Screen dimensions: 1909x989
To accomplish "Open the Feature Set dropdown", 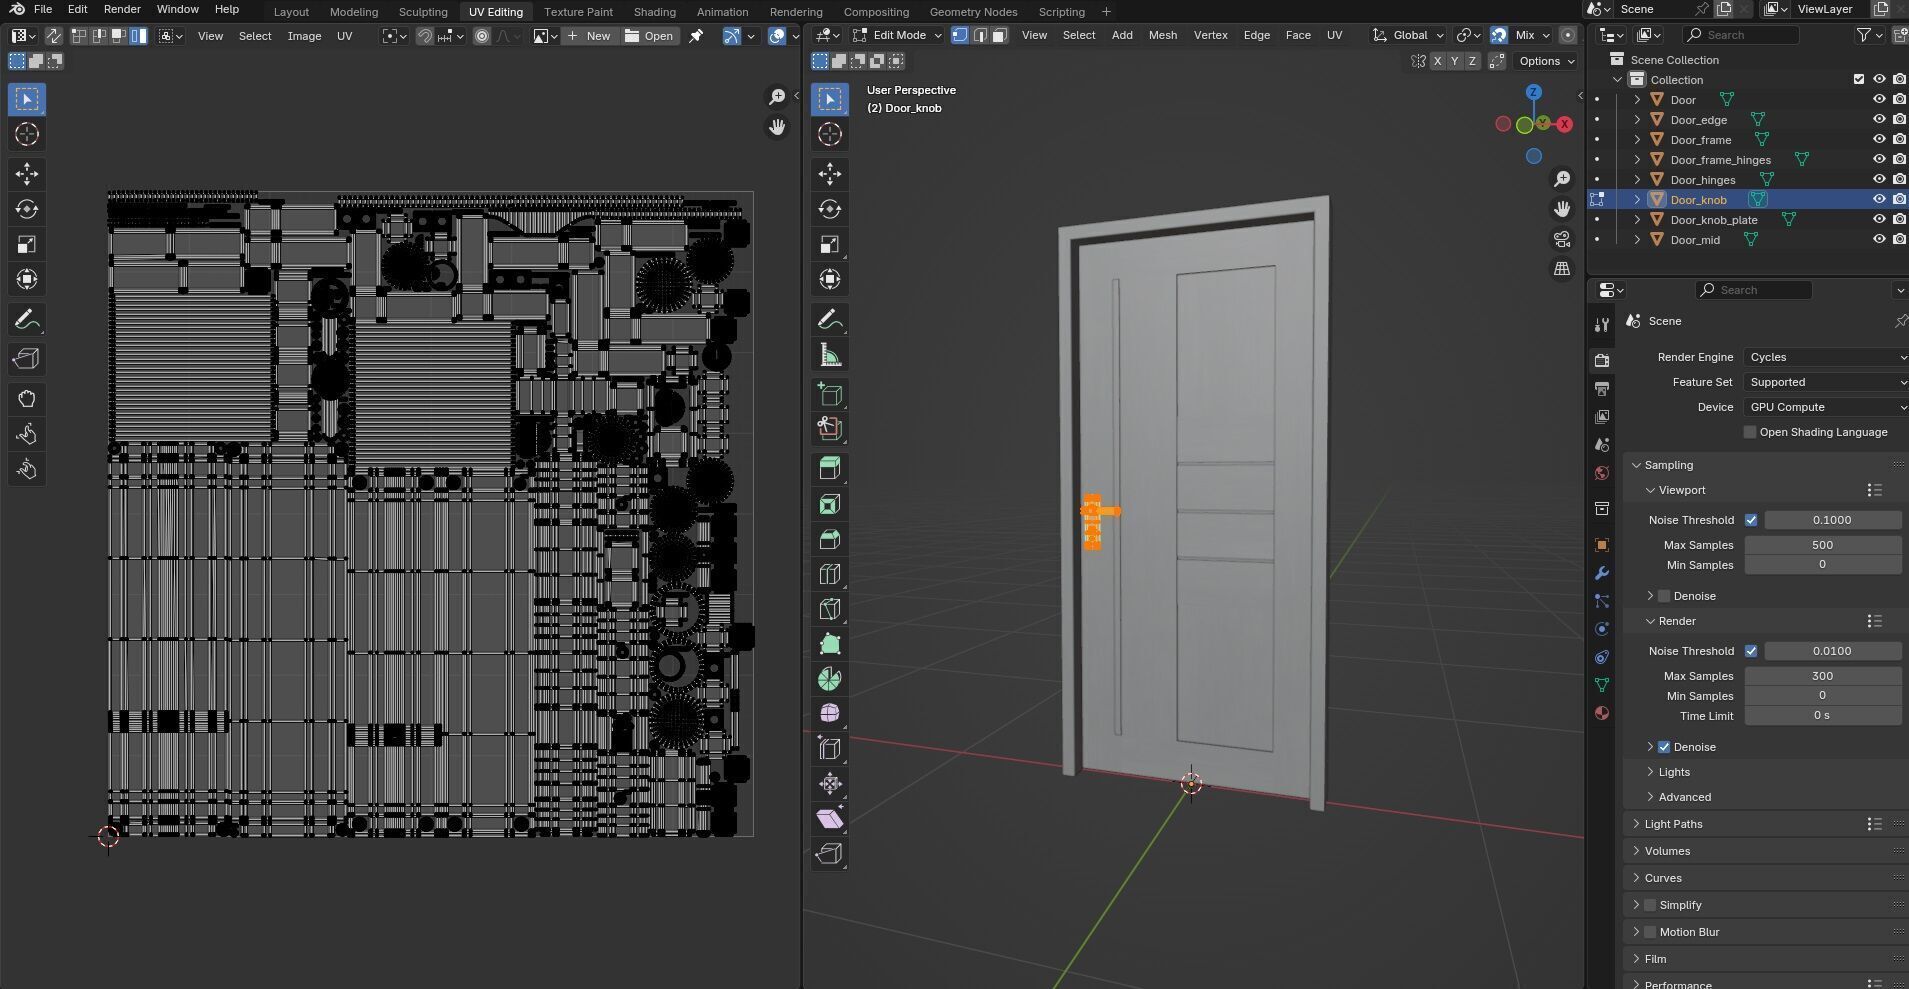I will coord(1826,382).
